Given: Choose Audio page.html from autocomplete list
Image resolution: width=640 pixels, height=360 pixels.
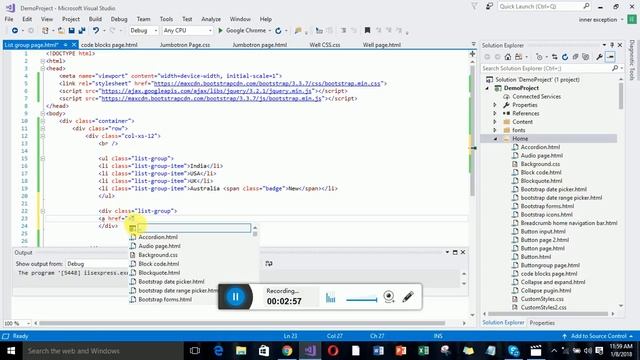Looking at the screenshot, I should click(x=159, y=246).
